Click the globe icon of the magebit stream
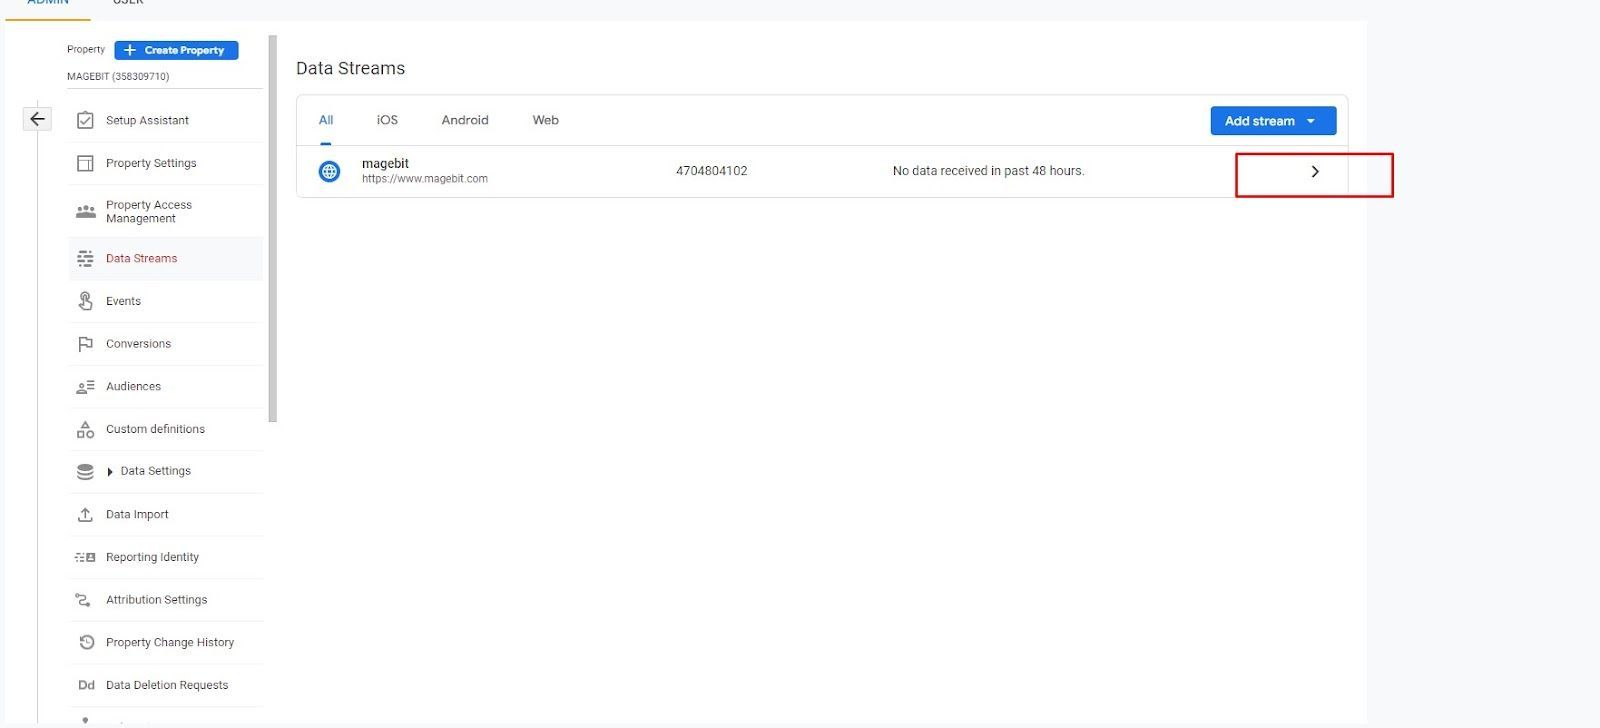Viewport: 1600px width, 728px height. pos(329,171)
